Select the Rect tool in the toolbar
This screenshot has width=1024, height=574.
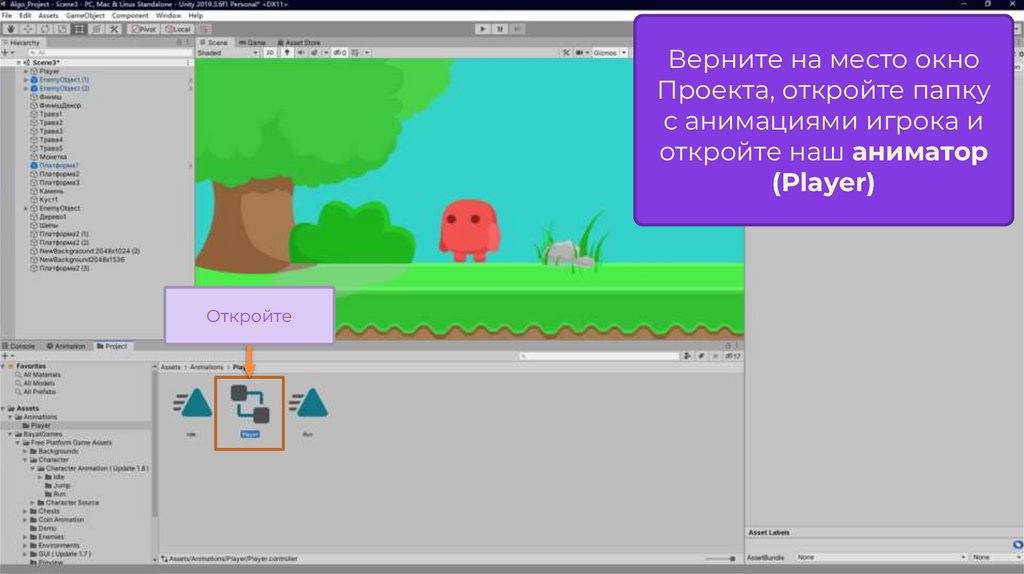click(79, 29)
